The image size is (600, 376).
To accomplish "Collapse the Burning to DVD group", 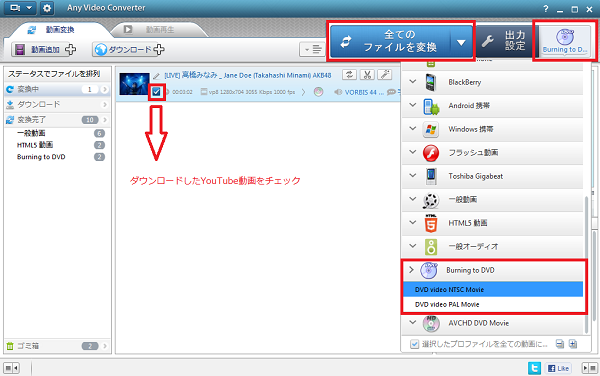I will tap(412, 270).
